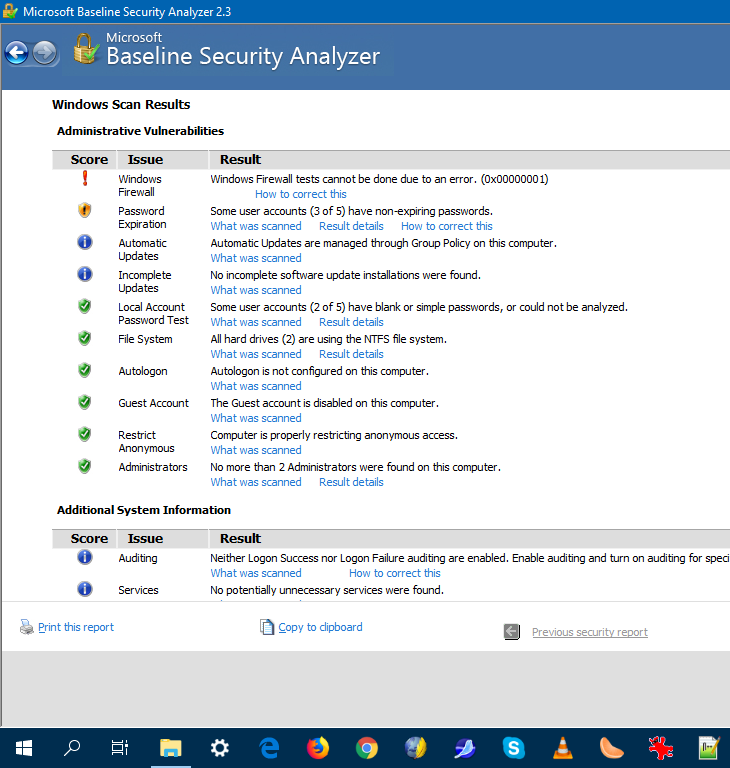Click the blue info icon beside Automatic Updates
This screenshot has height=768, width=730.
click(85, 242)
